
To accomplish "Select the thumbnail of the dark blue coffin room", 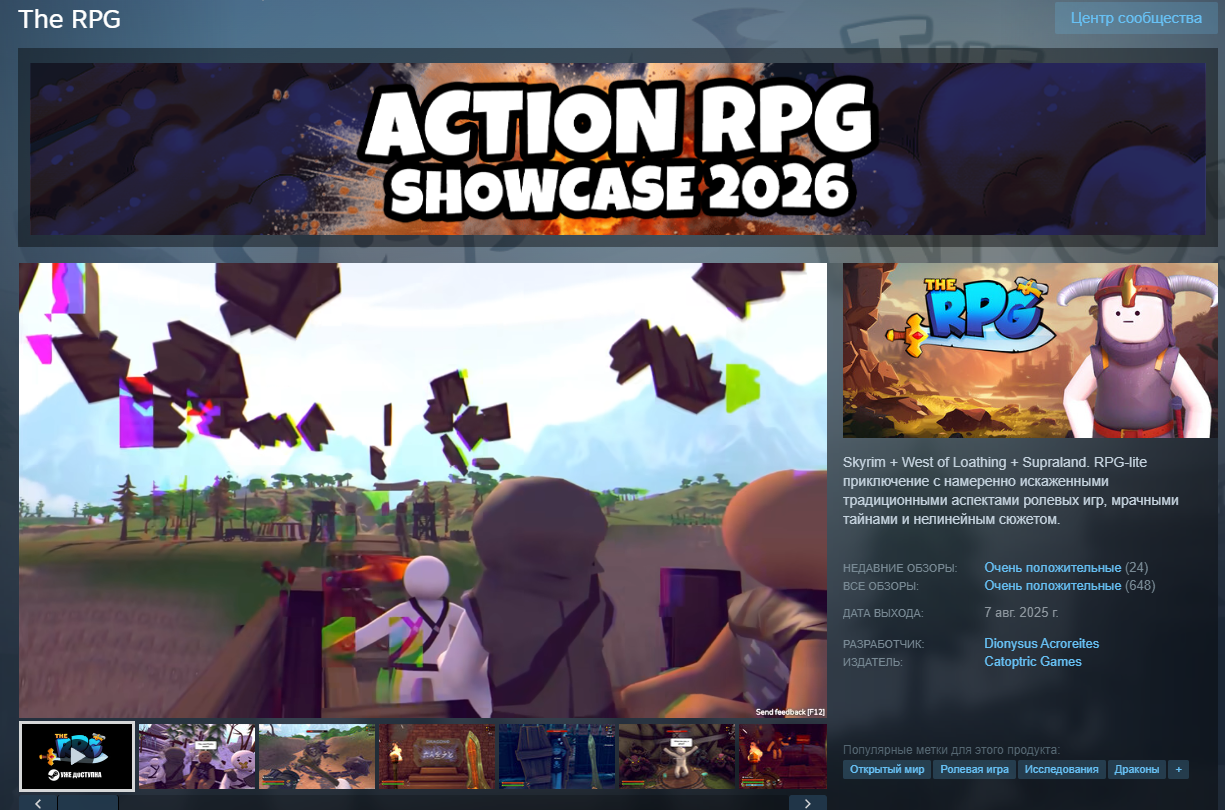I will [x=557, y=756].
